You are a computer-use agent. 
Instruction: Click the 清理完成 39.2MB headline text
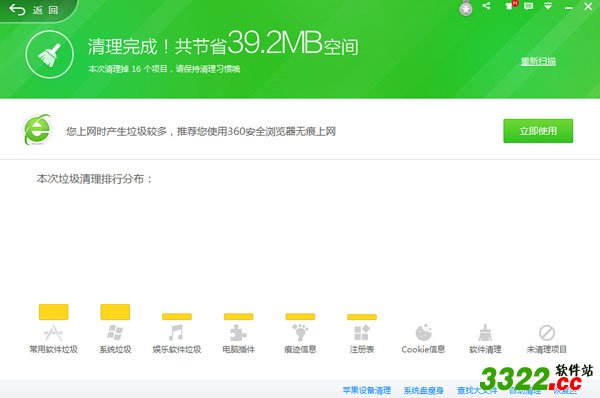click(223, 43)
